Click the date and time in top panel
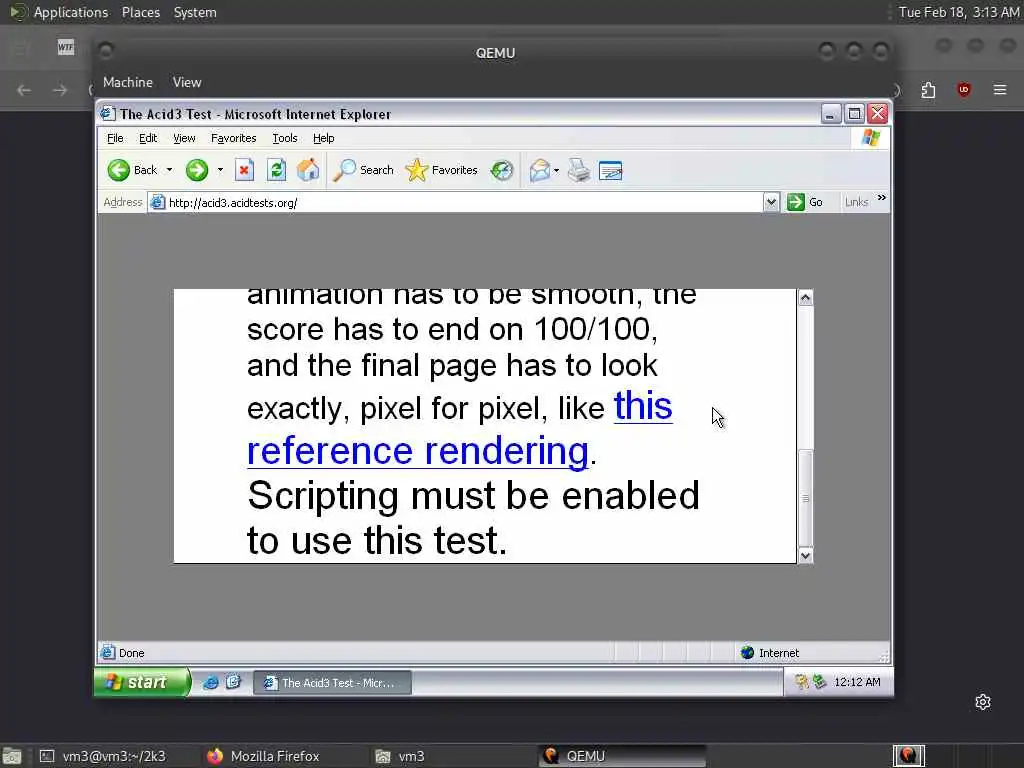The image size is (1024, 768). click(x=959, y=12)
